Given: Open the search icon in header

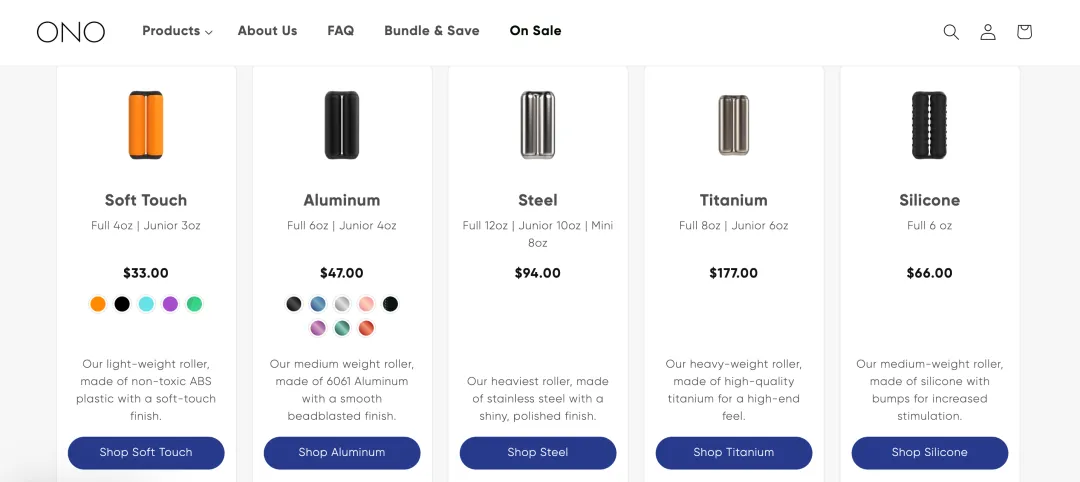Looking at the screenshot, I should pos(951,32).
